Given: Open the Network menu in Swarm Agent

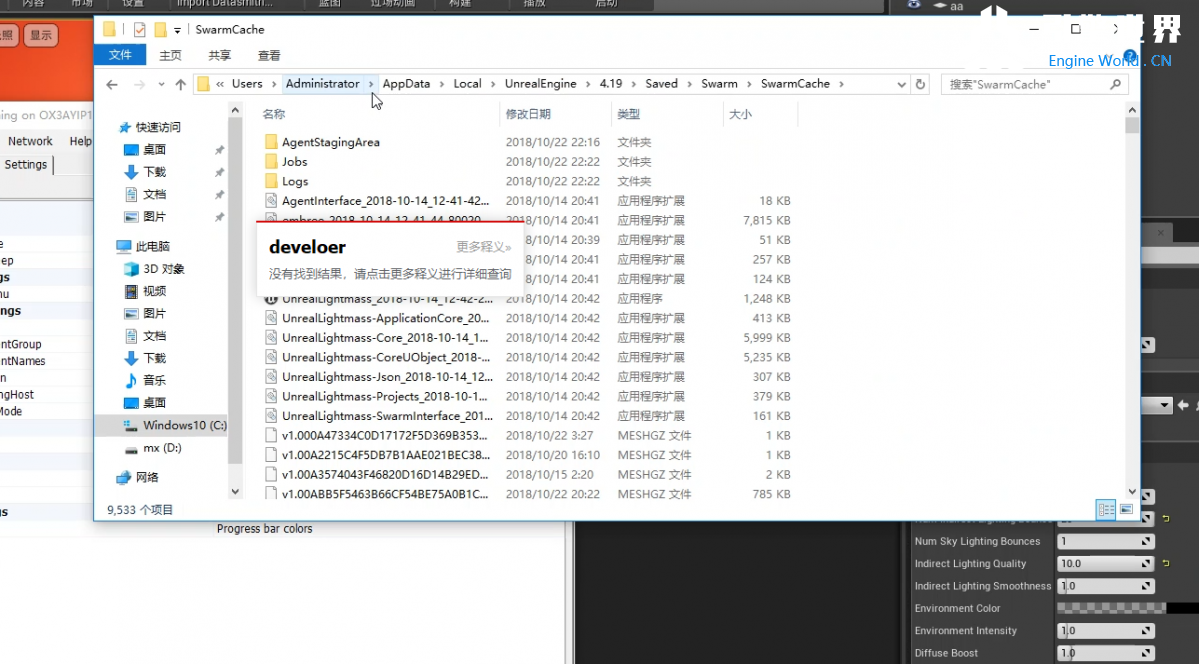Looking at the screenshot, I should point(31,141).
